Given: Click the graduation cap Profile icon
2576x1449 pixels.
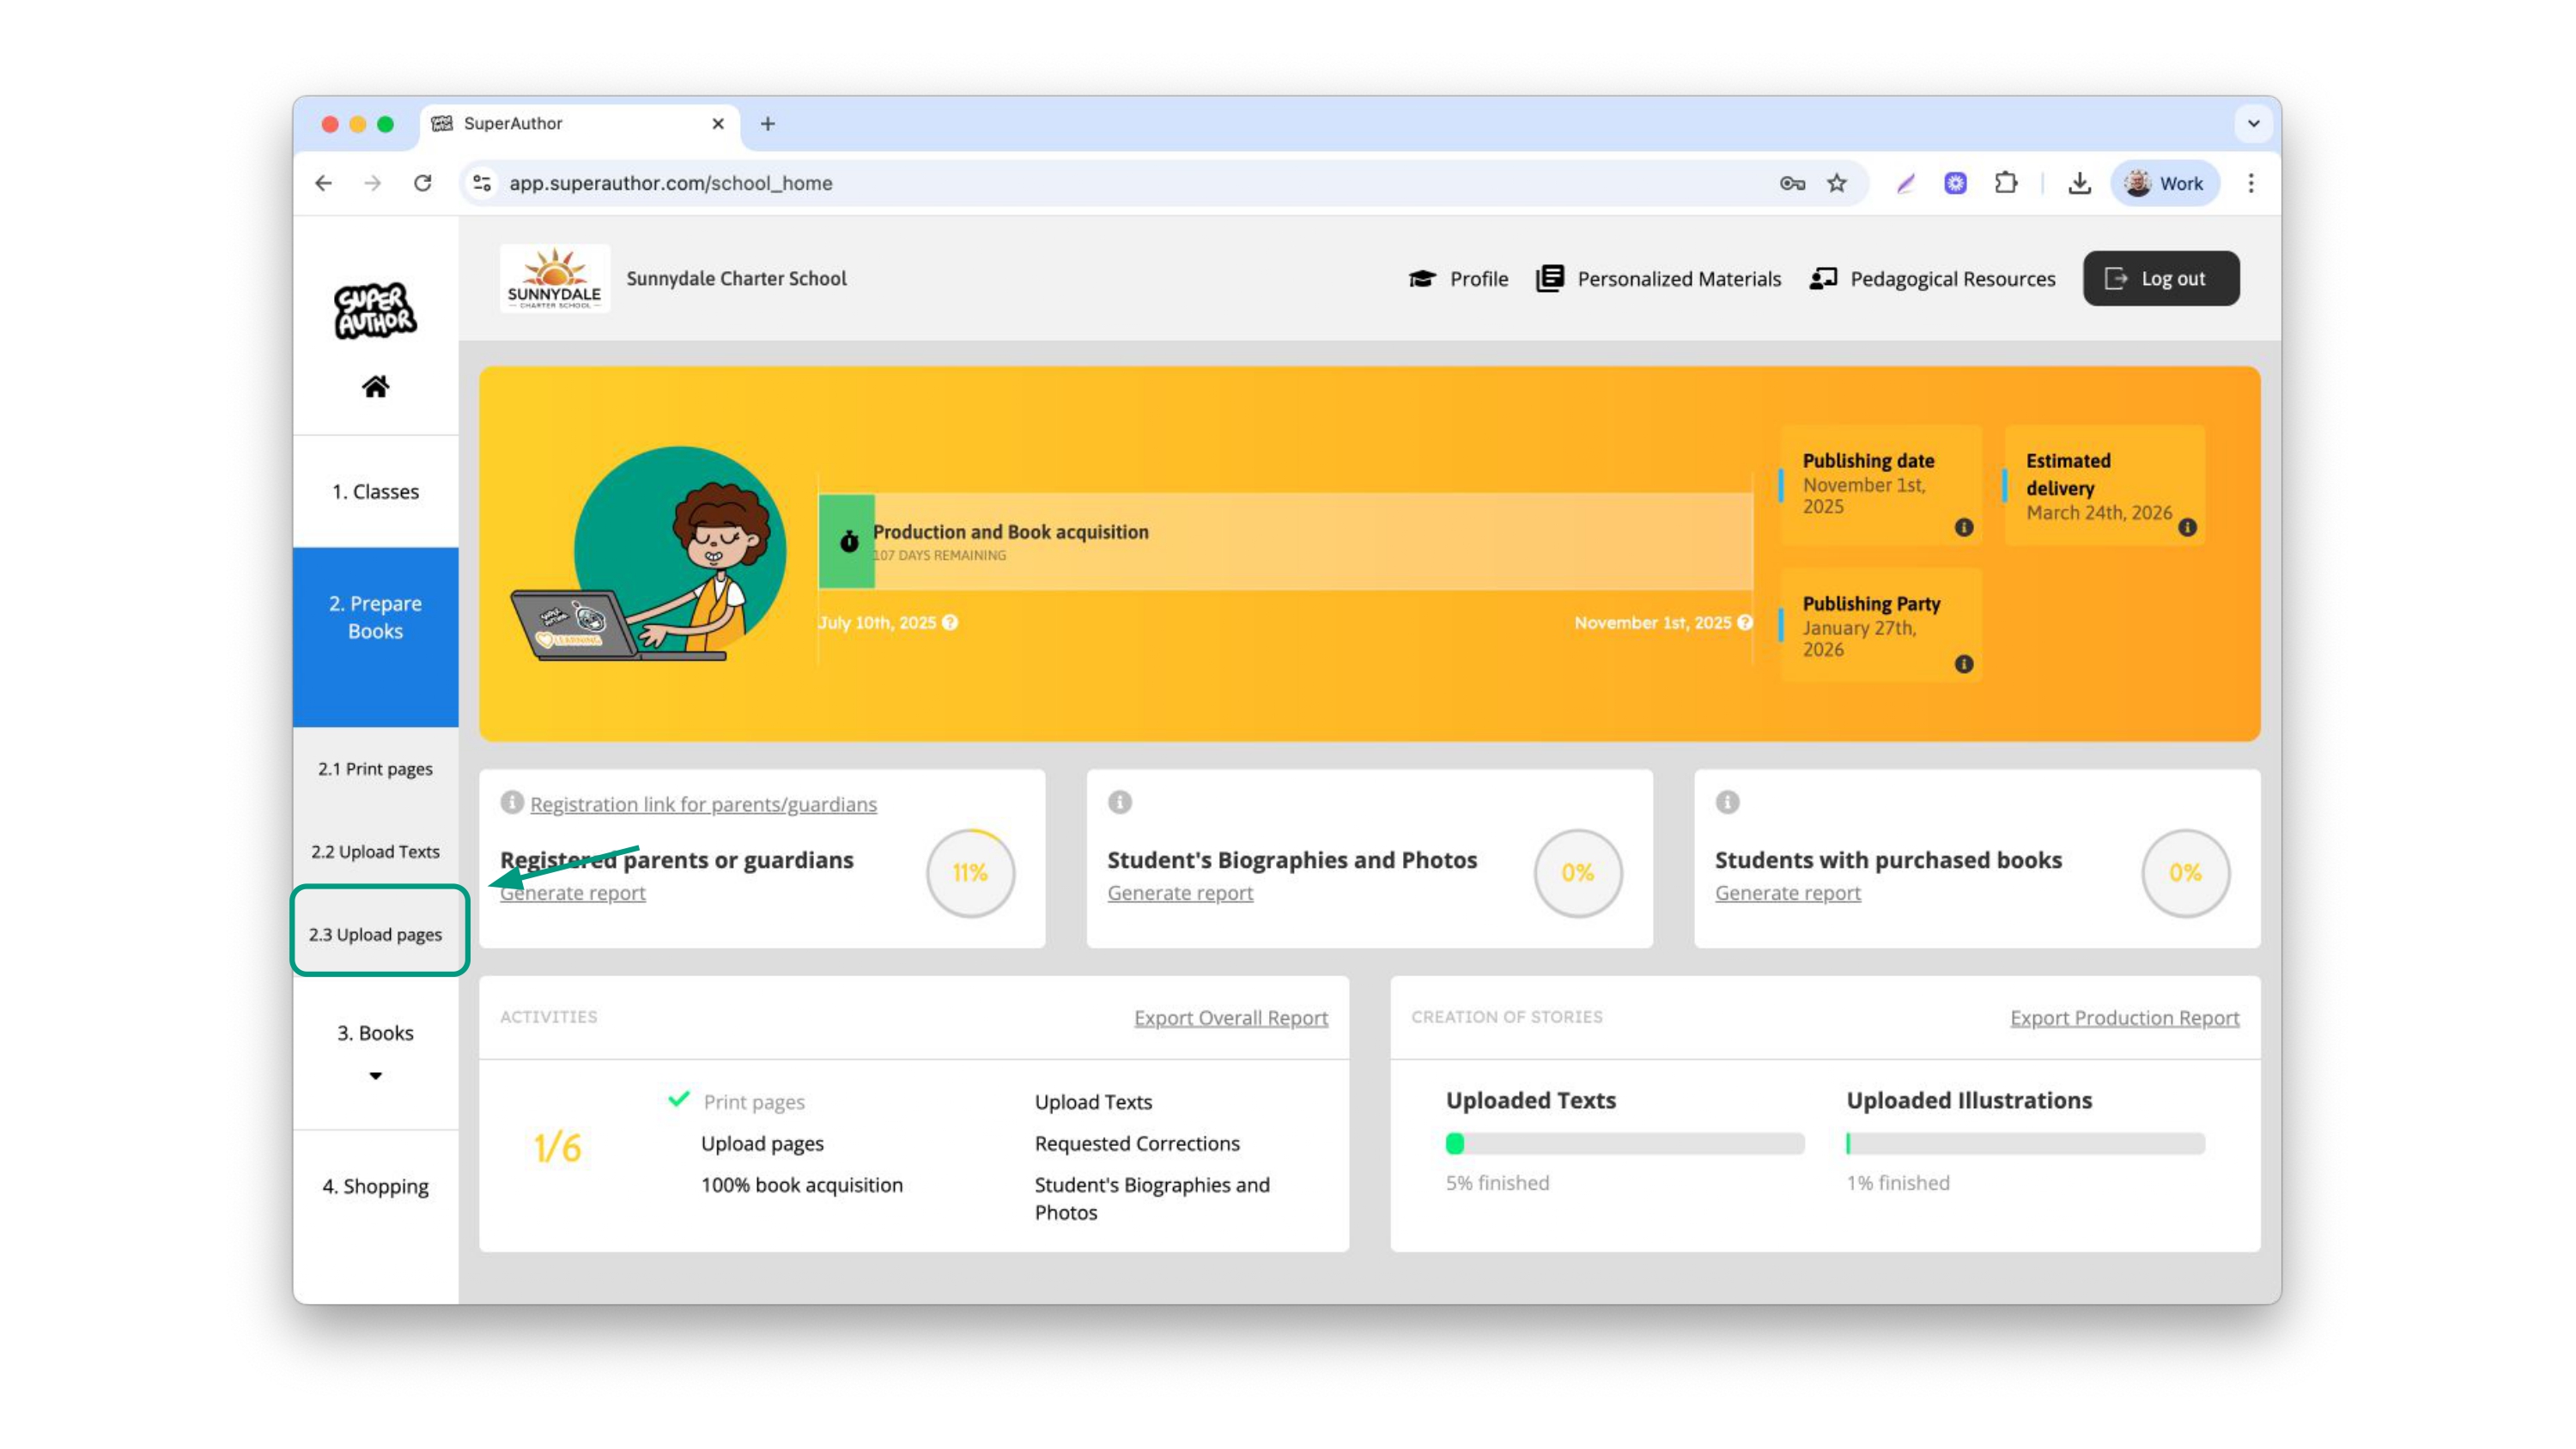Looking at the screenshot, I should coord(1422,279).
